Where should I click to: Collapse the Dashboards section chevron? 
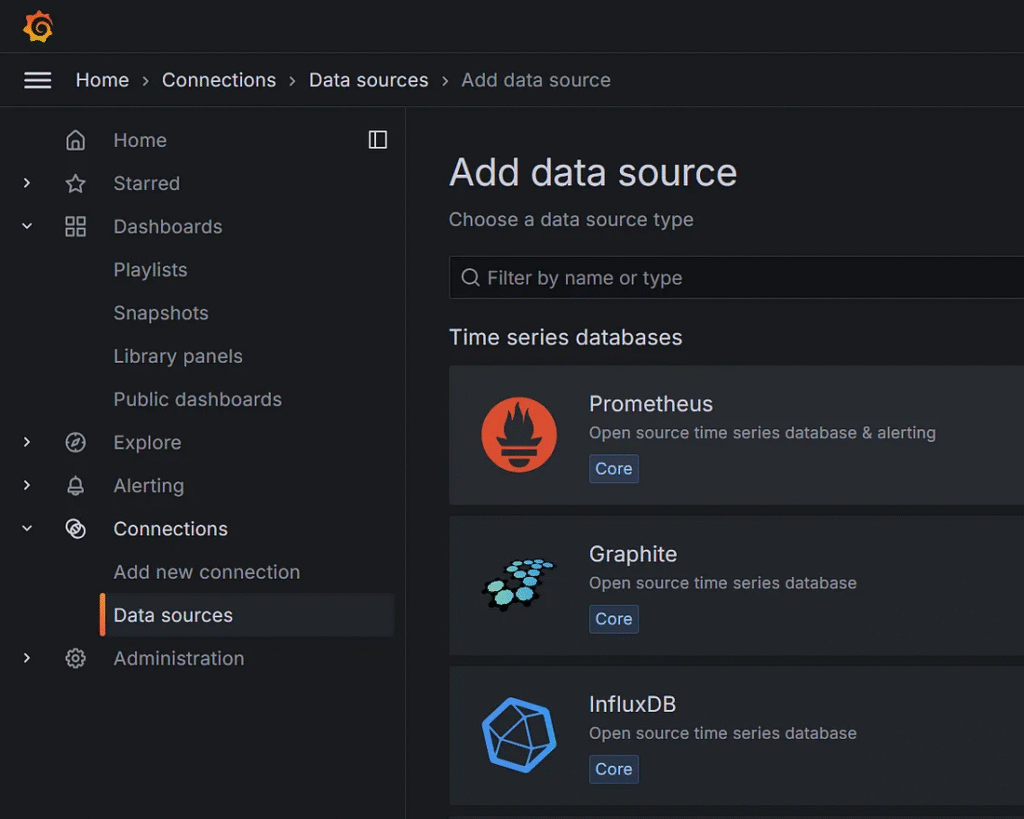pyautogui.click(x=27, y=226)
